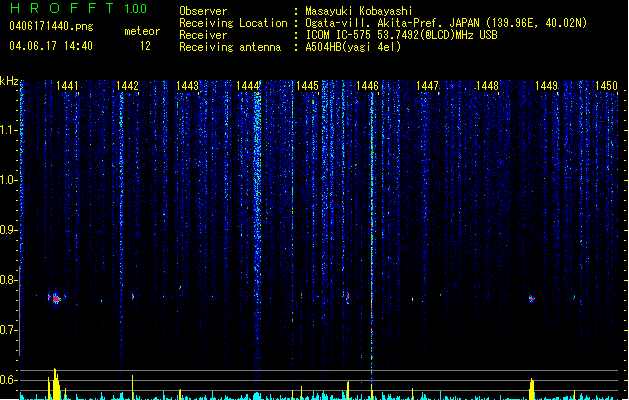Click time marker 1448
Viewport: 629px width, 400px height.
click(487, 86)
